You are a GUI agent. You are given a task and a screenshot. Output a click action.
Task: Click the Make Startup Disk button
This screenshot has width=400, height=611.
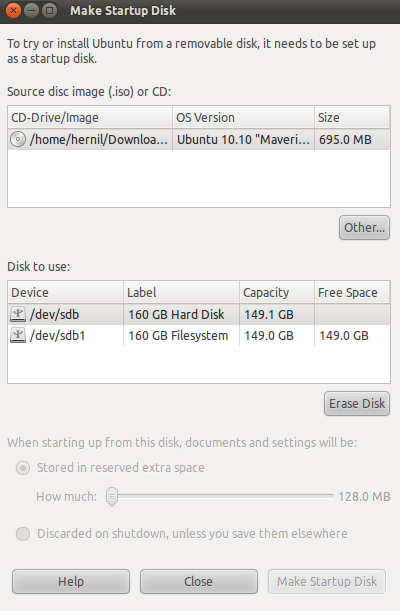327,581
